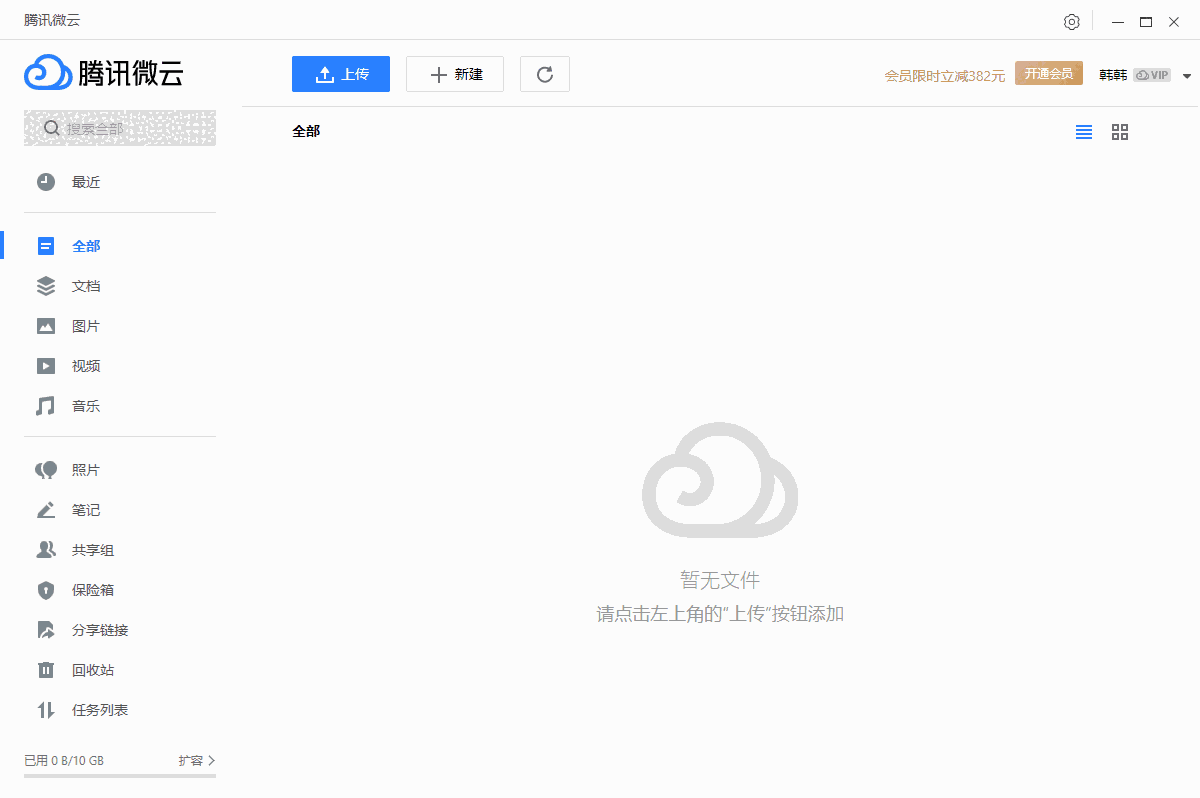This screenshot has height=798, width=1200.
Task: Open 开通会员 membership signup
Action: click(x=1048, y=72)
